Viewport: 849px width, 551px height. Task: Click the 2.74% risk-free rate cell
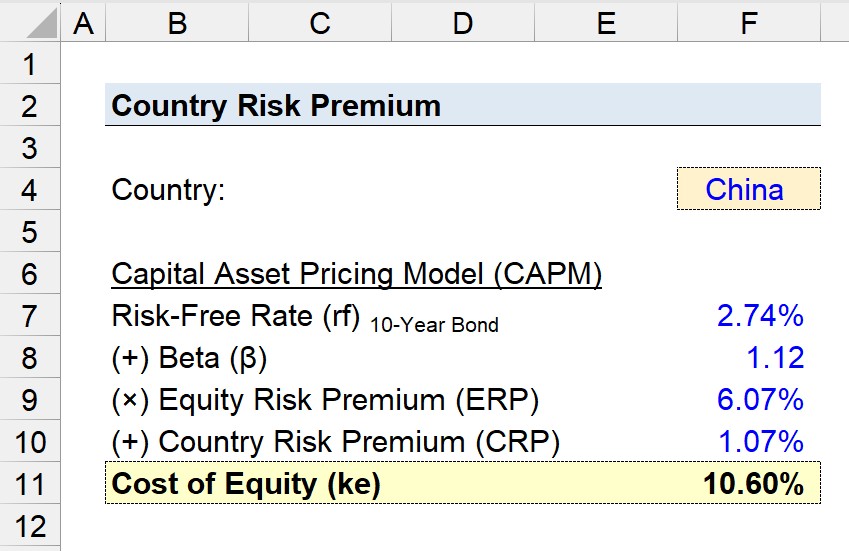point(749,316)
